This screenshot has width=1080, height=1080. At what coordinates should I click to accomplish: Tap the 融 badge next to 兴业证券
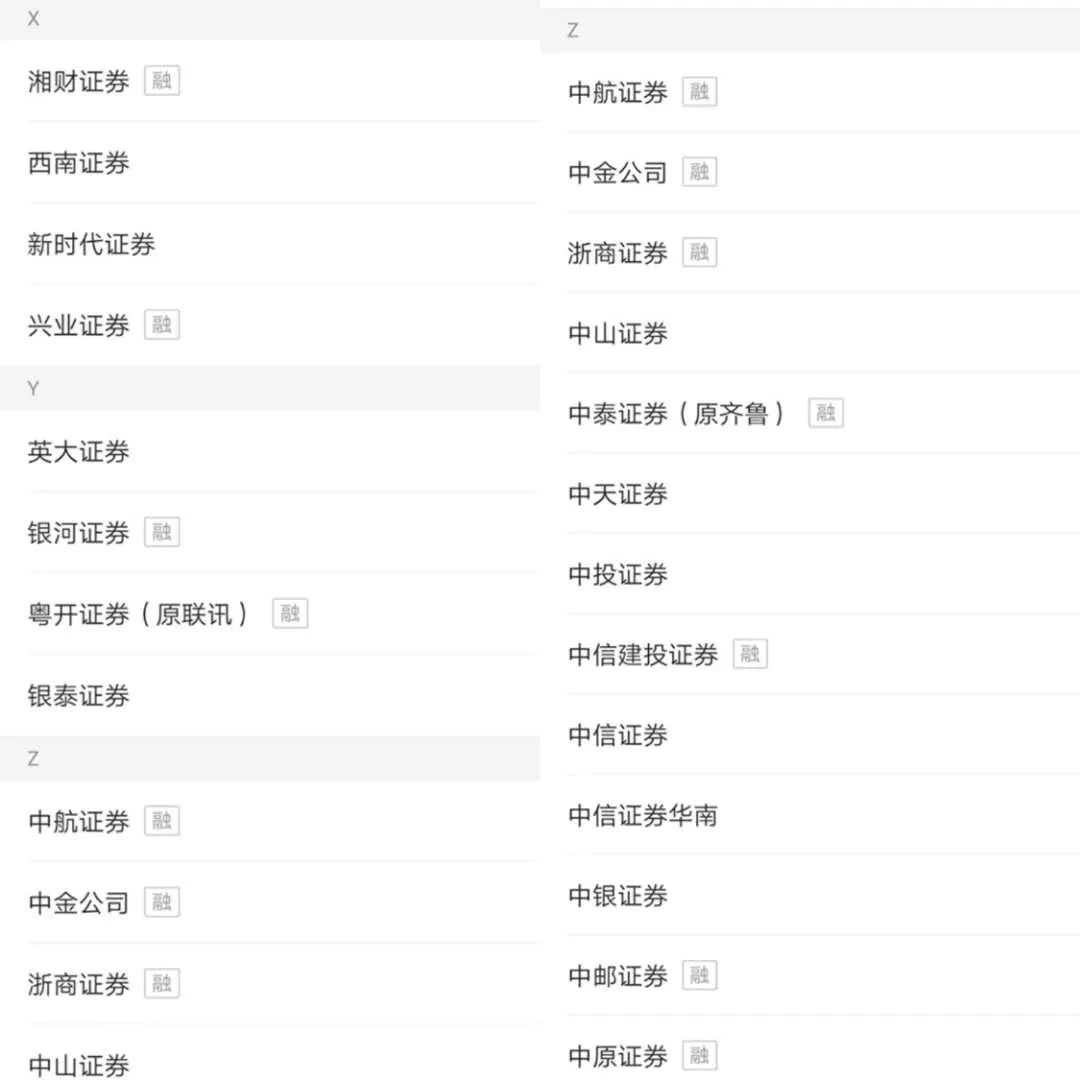162,325
